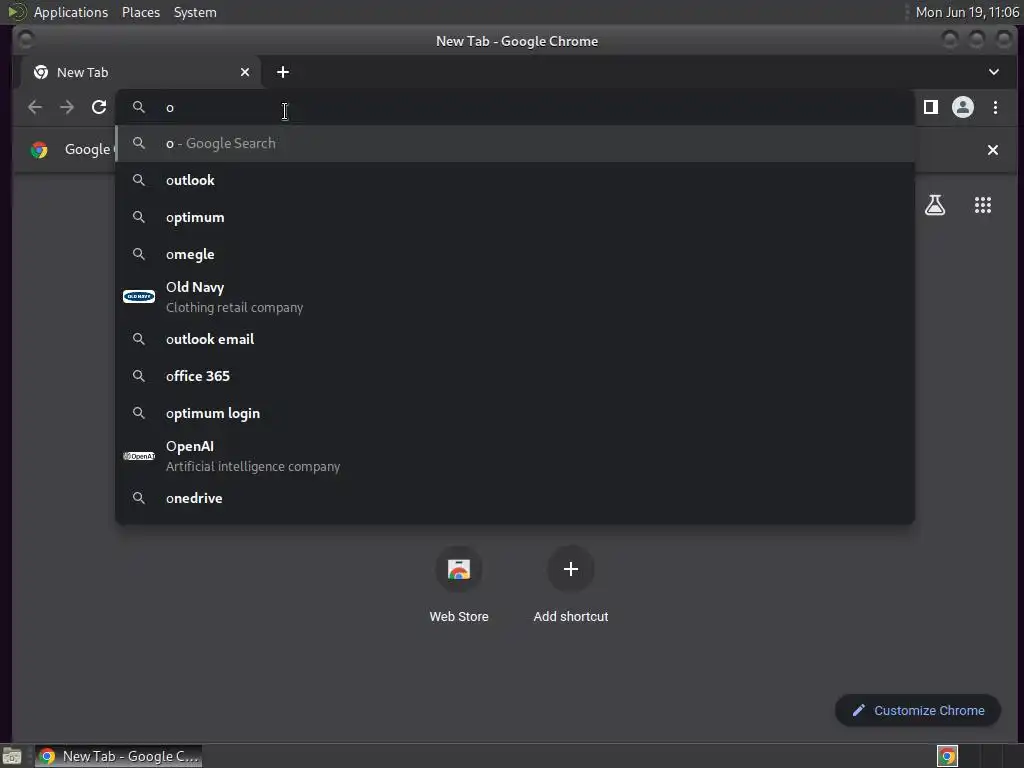Open the Places menu

coord(141,12)
